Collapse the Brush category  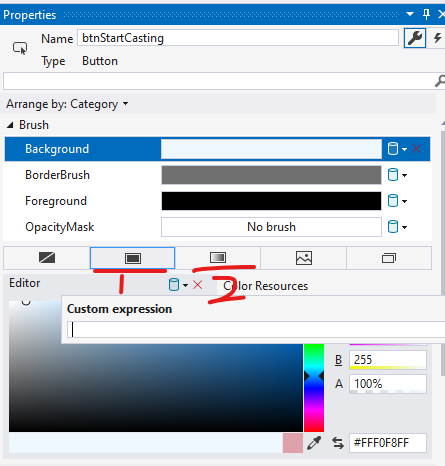(10, 125)
